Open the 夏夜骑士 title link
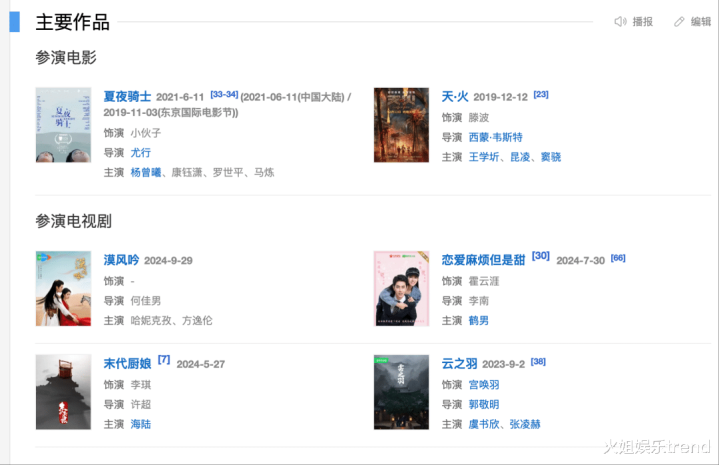Screen dimensions: 719x465 (127, 97)
